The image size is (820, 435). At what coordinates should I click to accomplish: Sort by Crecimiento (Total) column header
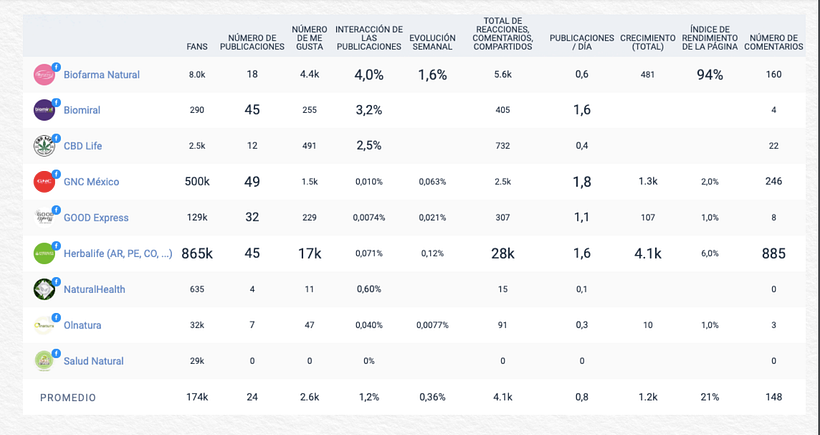point(647,42)
